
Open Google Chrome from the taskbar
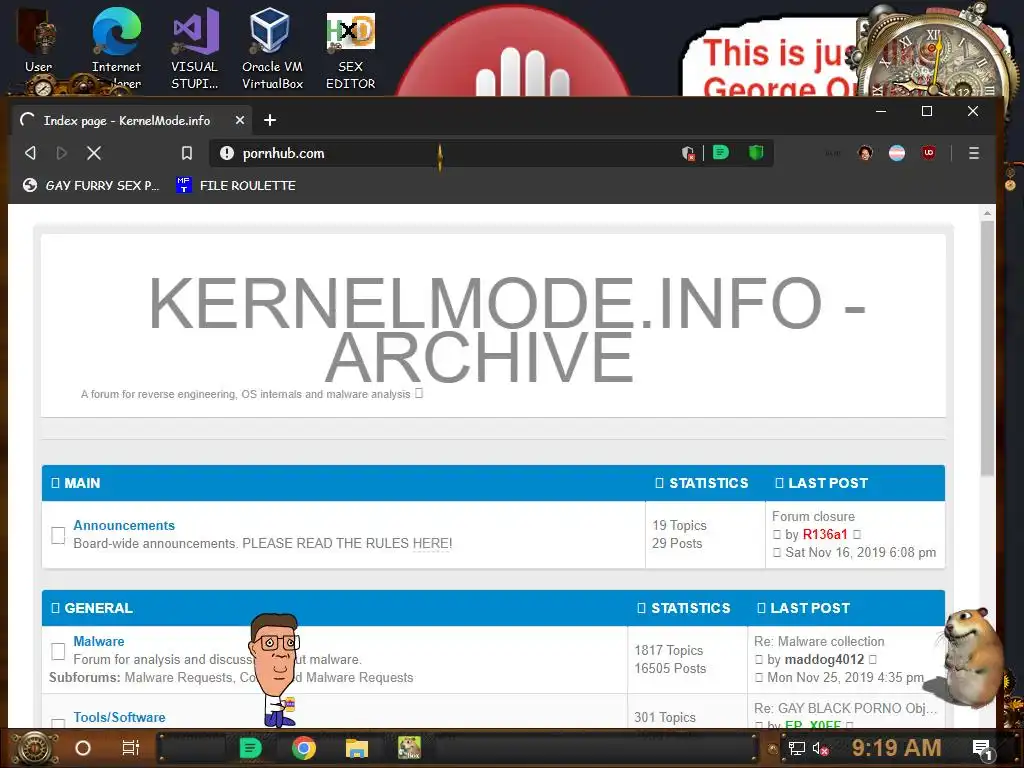click(304, 748)
